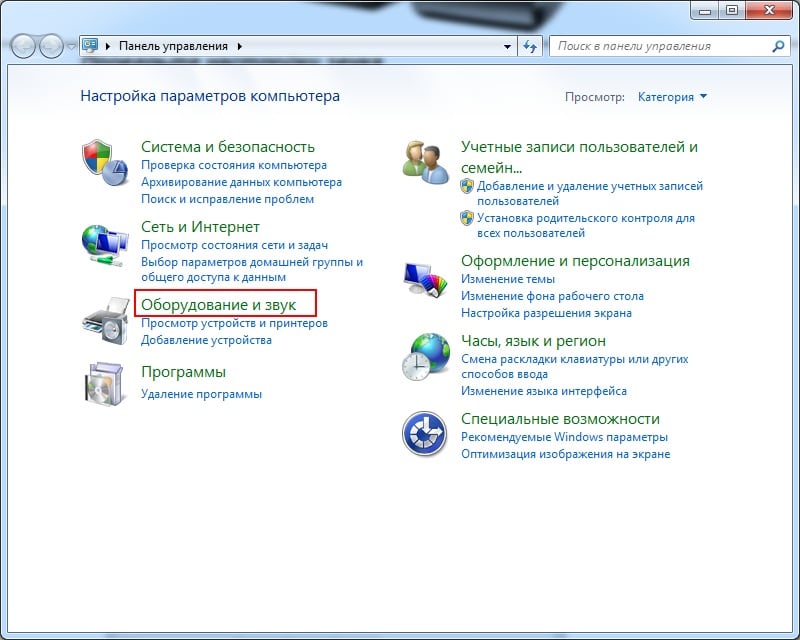Expand the address bar history dropdown arrow

(x=508, y=46)
